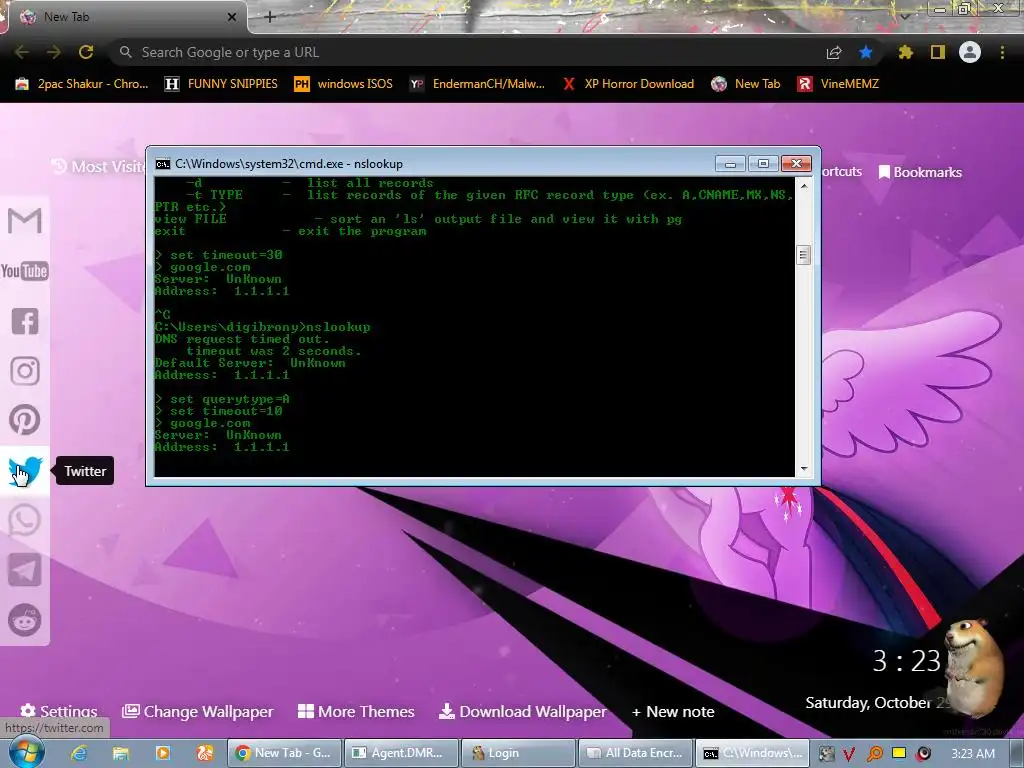Open the WhatsApp sidebar shortcut

[25, 520]
